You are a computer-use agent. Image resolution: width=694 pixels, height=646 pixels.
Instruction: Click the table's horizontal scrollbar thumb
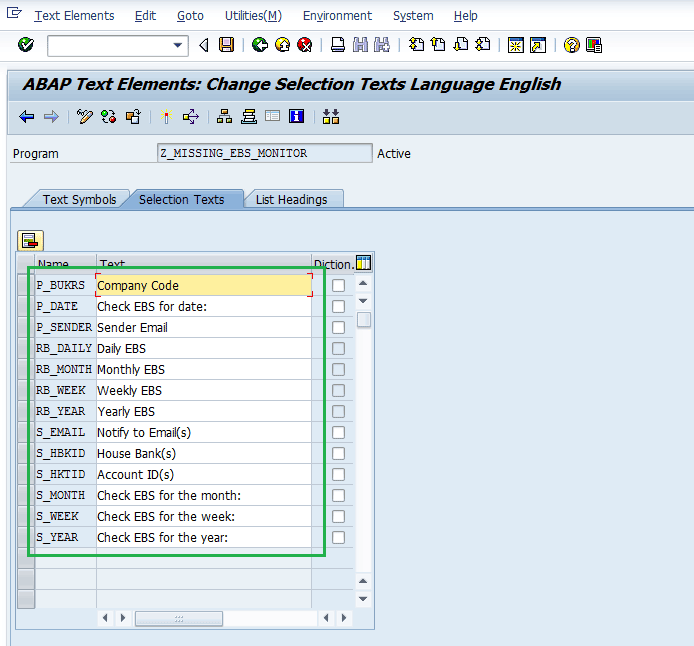[x=179, y=619]
